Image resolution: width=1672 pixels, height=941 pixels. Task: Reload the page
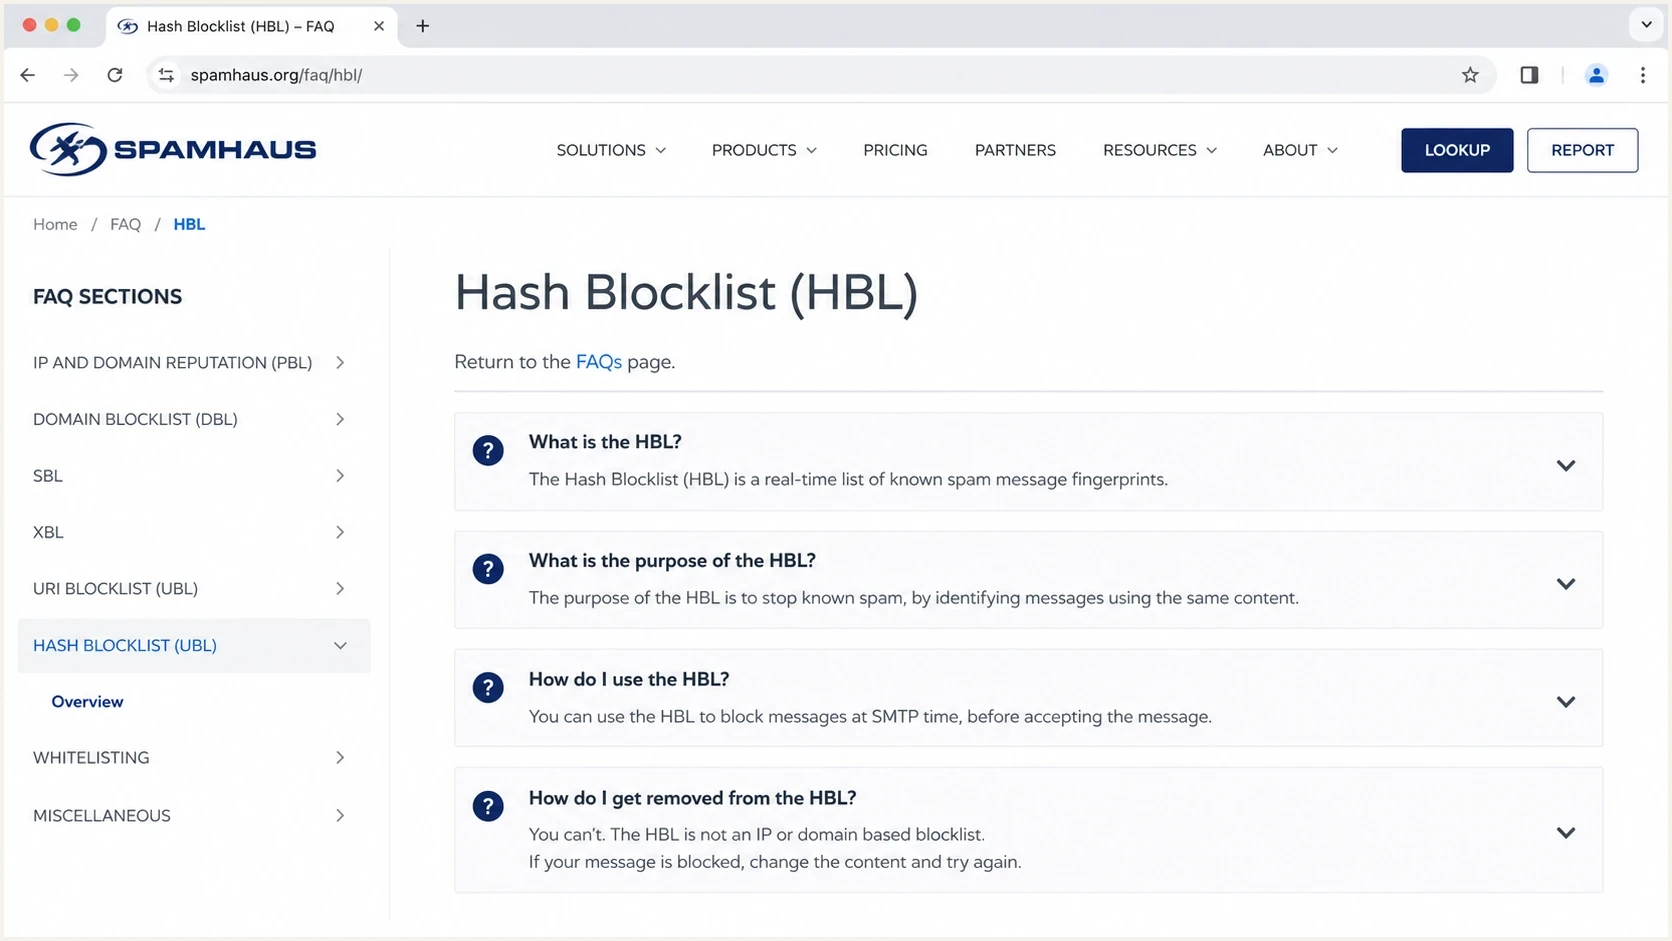point(115,75)
